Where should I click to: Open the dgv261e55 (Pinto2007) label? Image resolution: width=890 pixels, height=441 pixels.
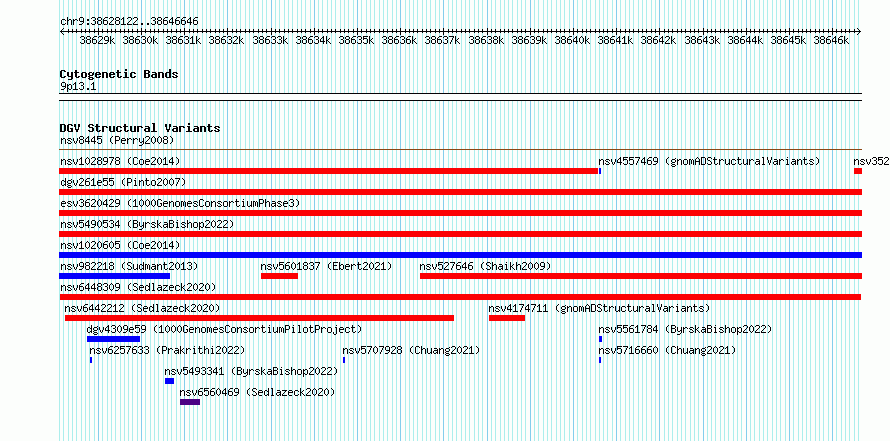pyautogui.click(x=123, y=182)
